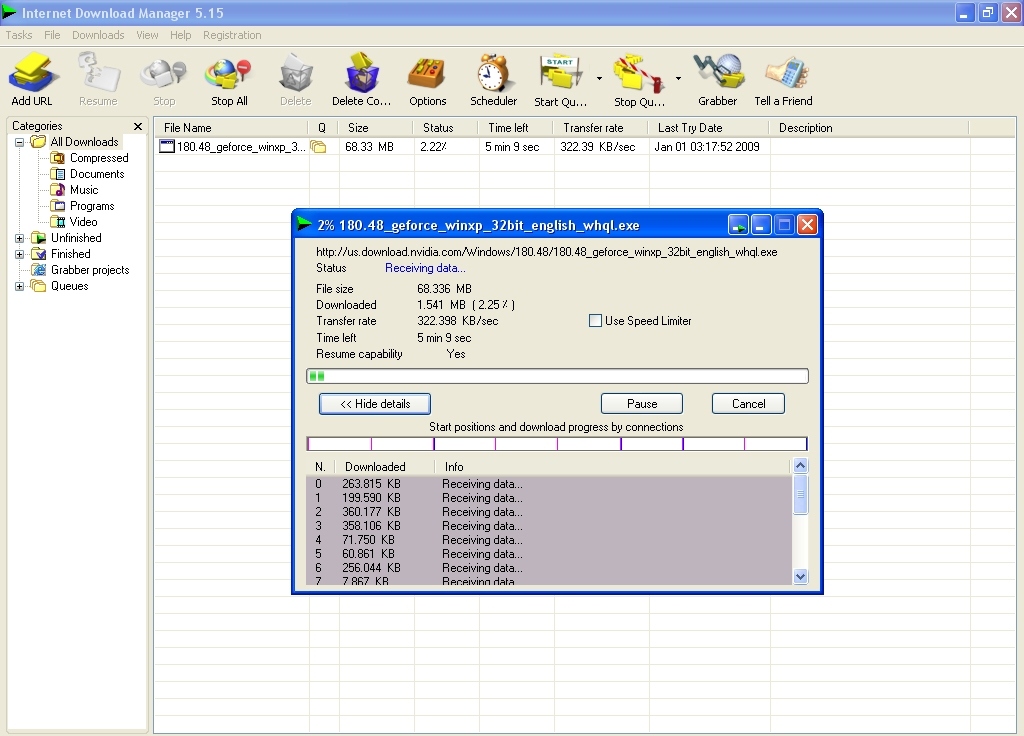Select connection row 0 with 263.815 KB
Image resolution: width=1024 pixels, height=736 pixels.
click(x=549, y=484)
